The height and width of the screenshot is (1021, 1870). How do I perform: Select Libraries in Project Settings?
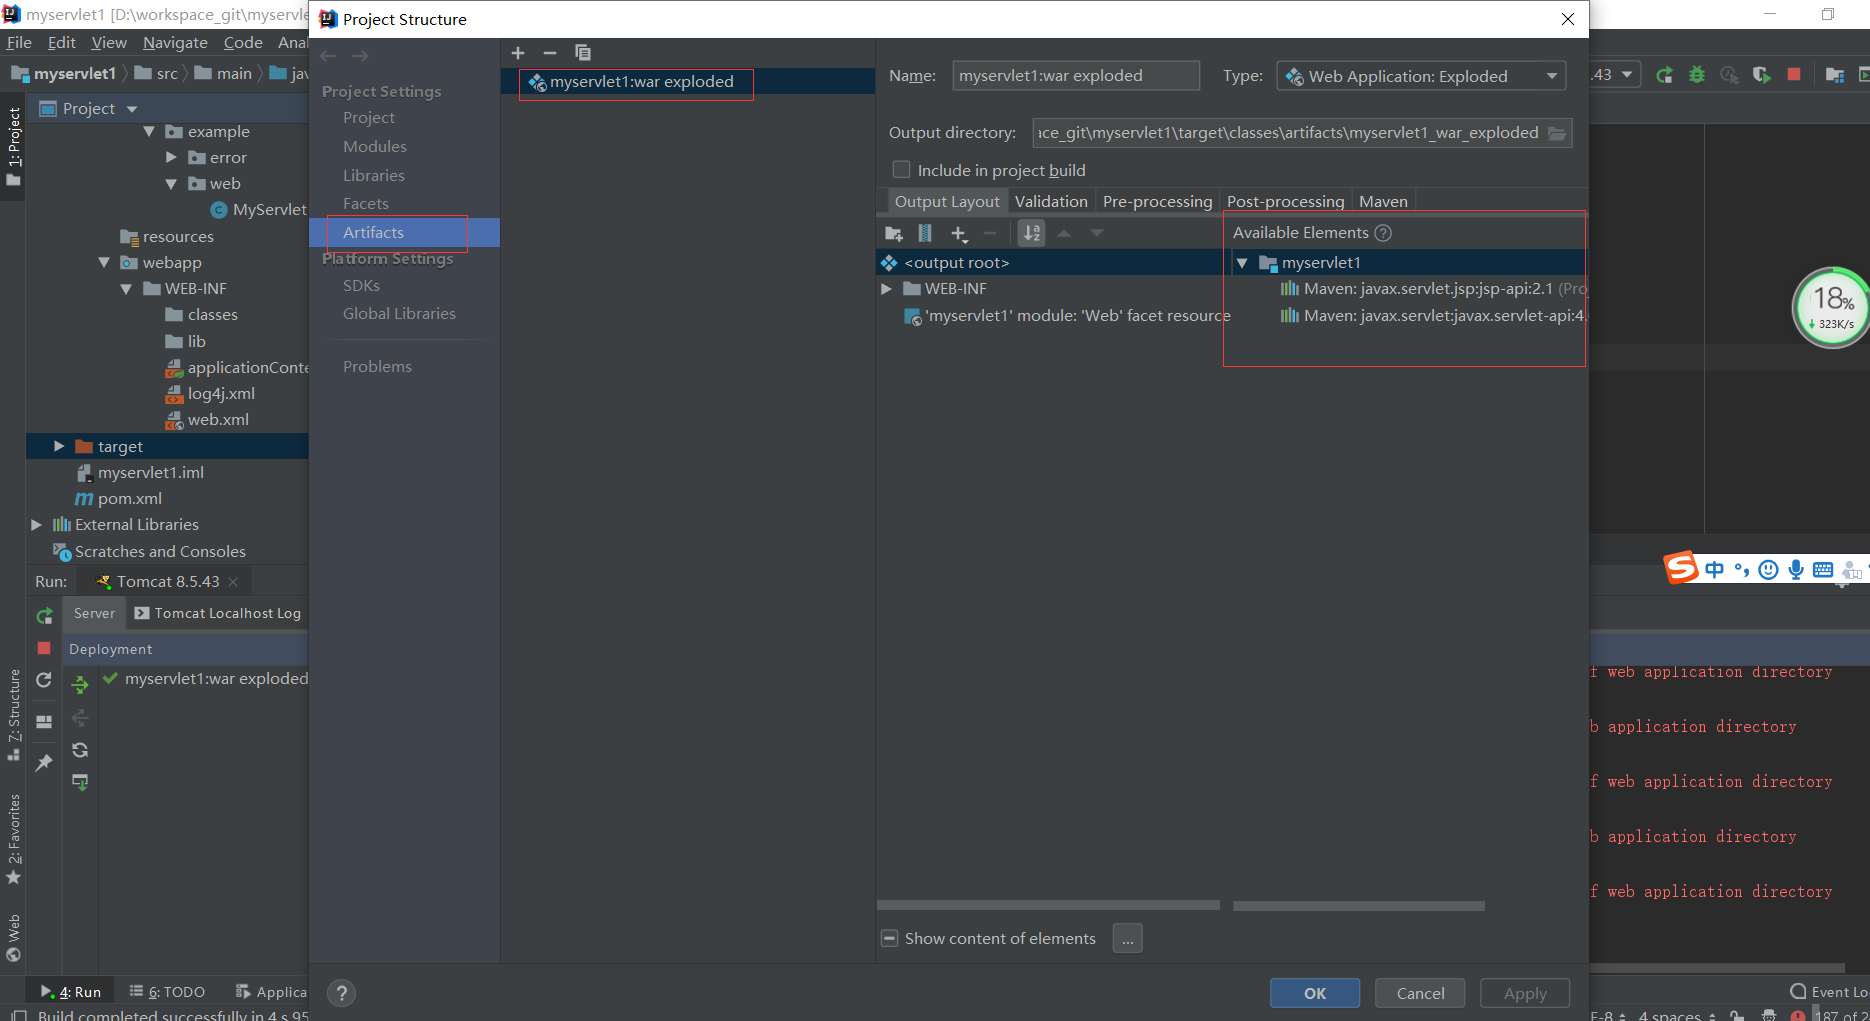[374, 175]
